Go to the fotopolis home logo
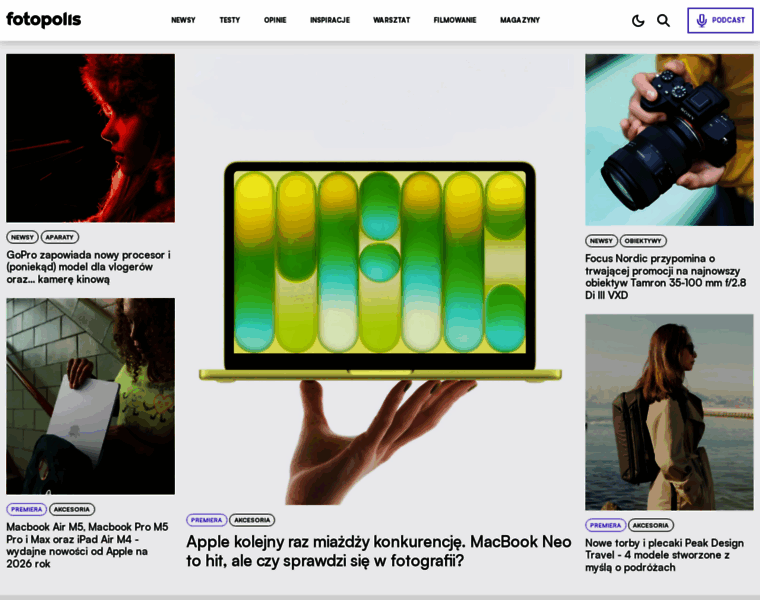This screenshot has height=600, width=760. [x=44, y=20]
